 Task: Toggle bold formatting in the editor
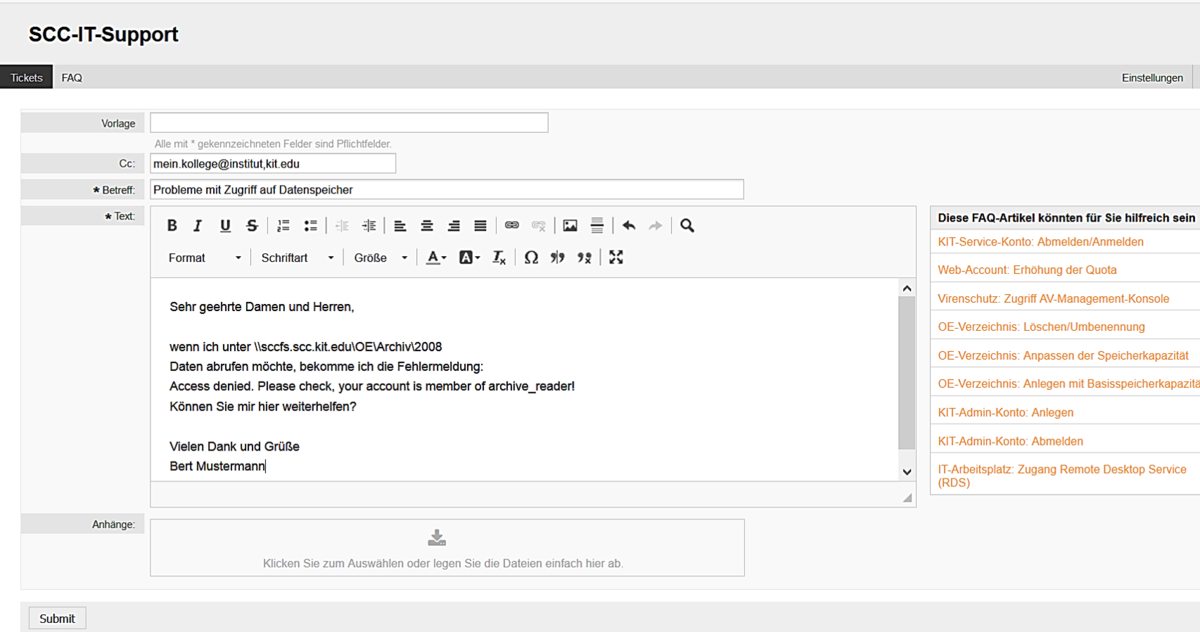(172, 226)
